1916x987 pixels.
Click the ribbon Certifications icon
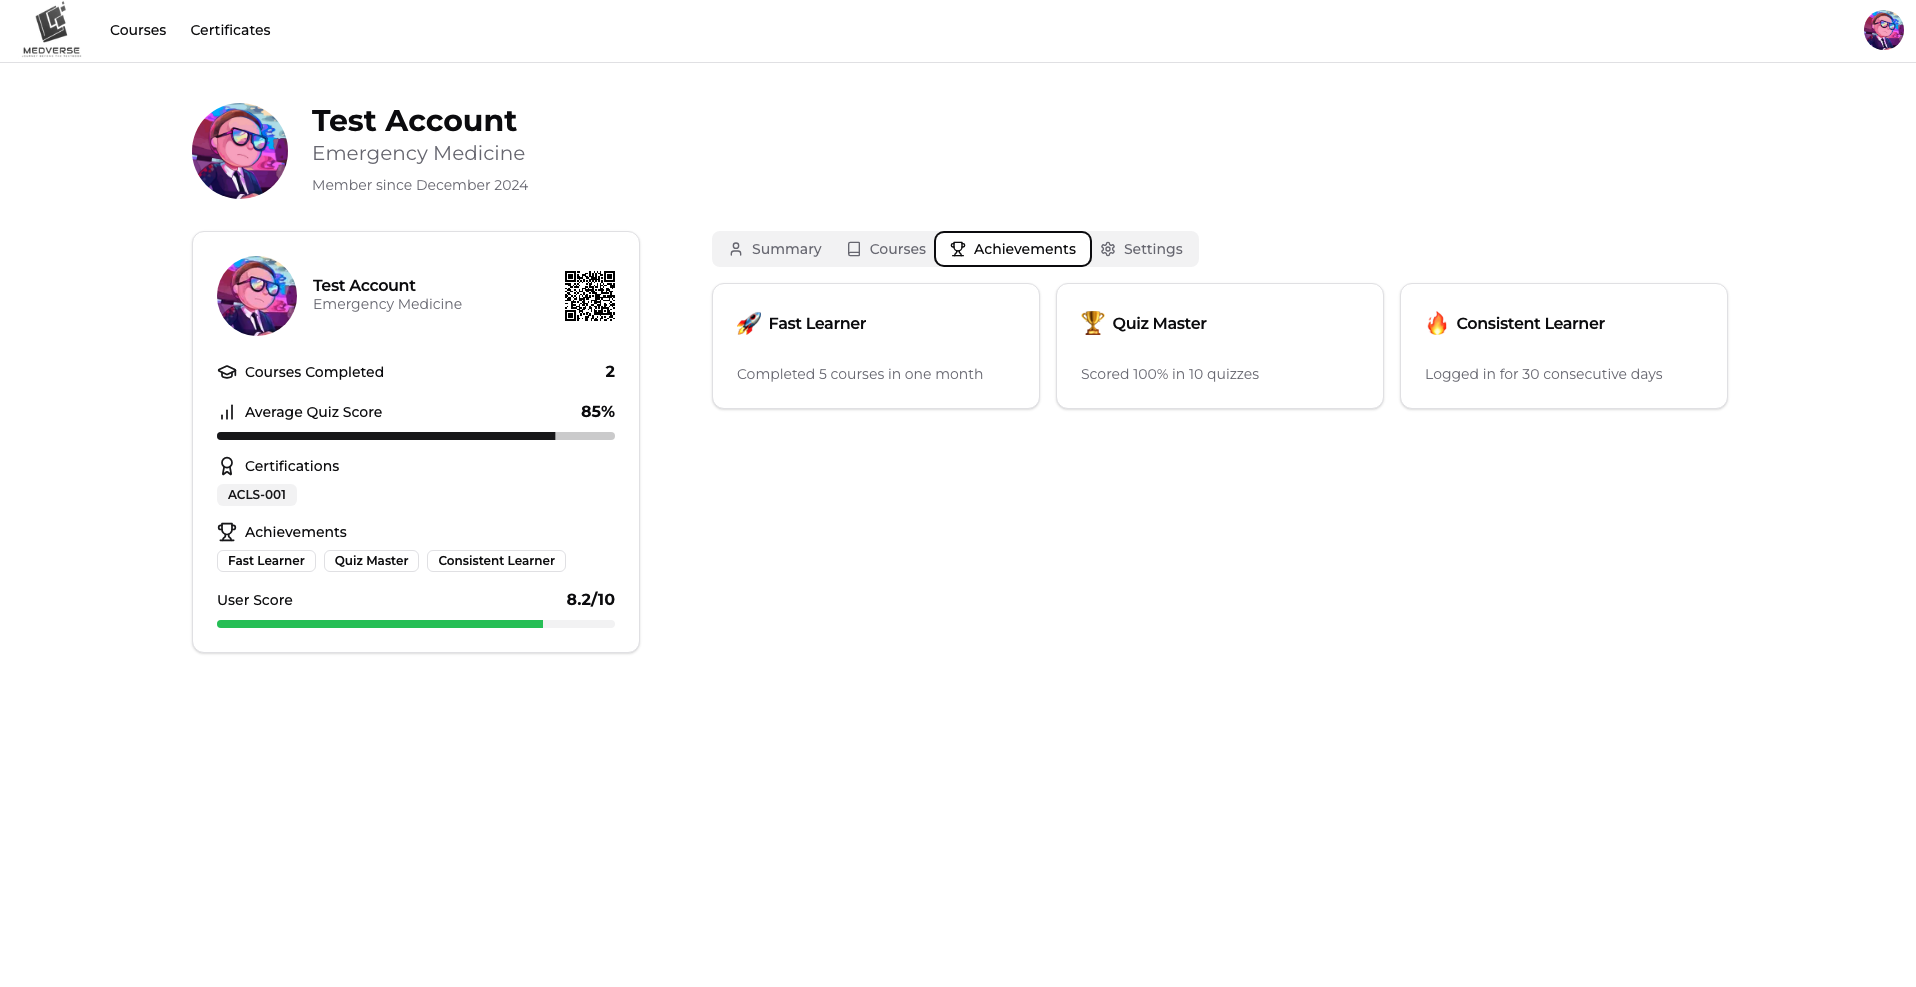pyautogui.click(x=227, y=466)
